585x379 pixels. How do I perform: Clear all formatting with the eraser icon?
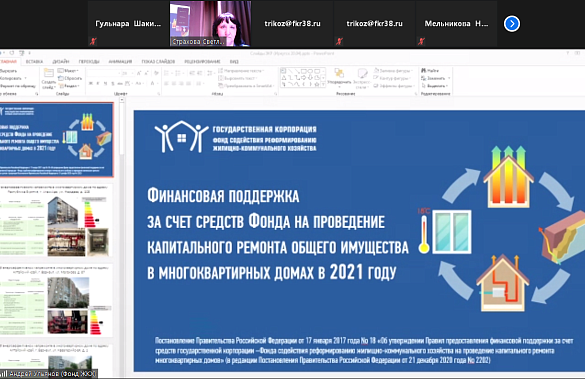point(156,73)
